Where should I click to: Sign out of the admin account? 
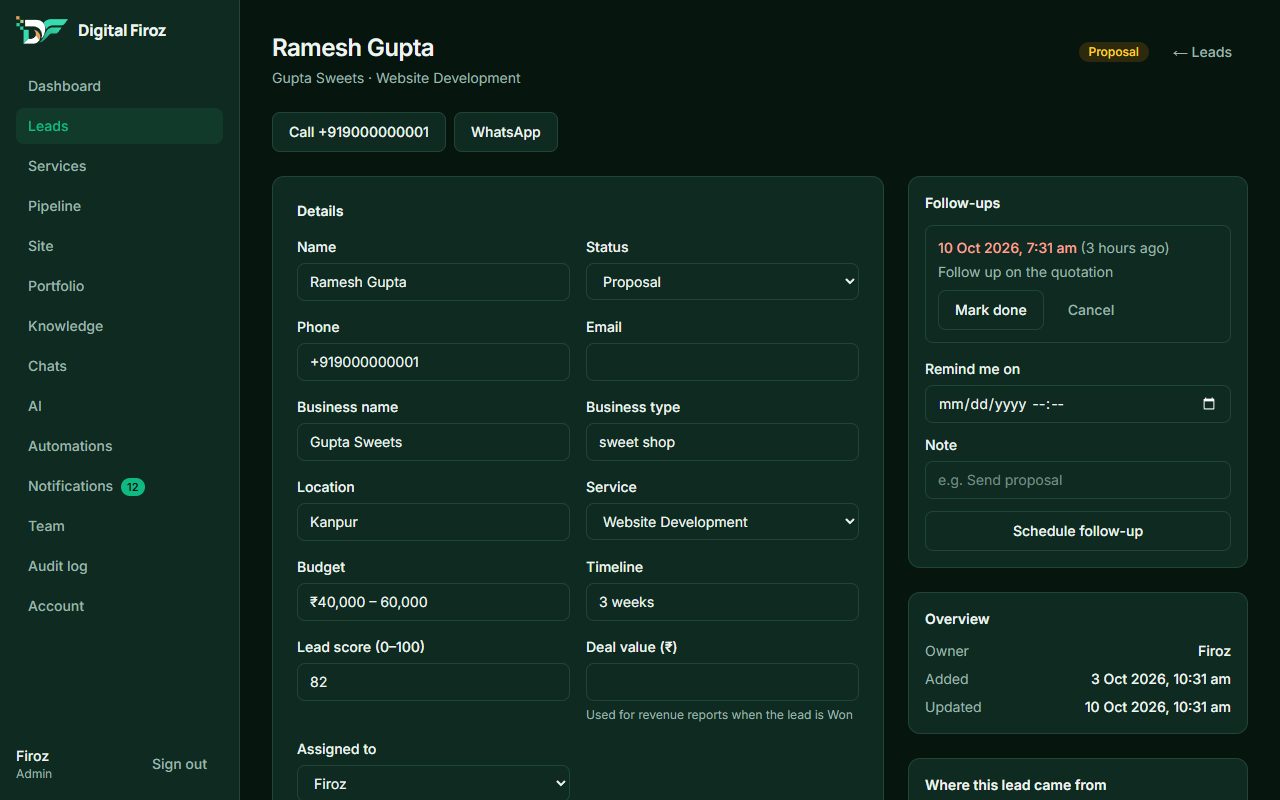179,764
